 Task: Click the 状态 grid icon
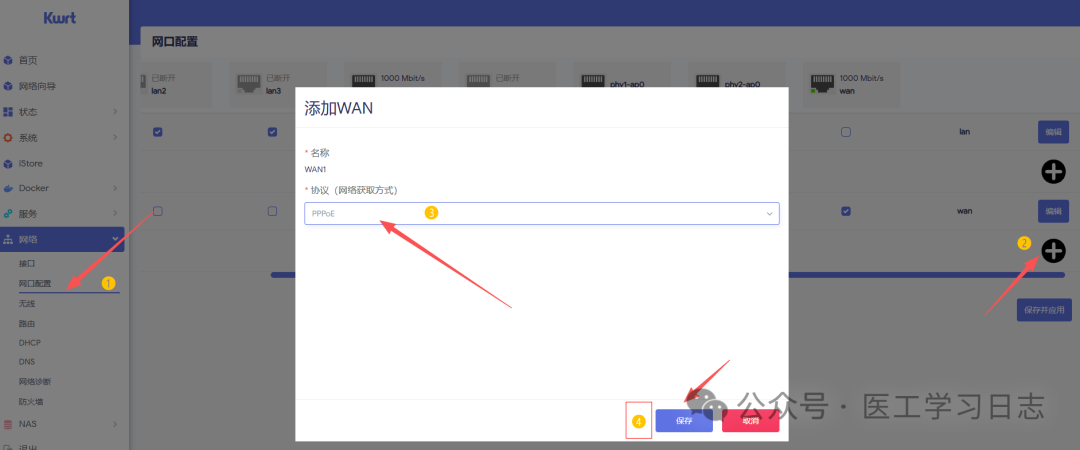[x=8, y=112]
